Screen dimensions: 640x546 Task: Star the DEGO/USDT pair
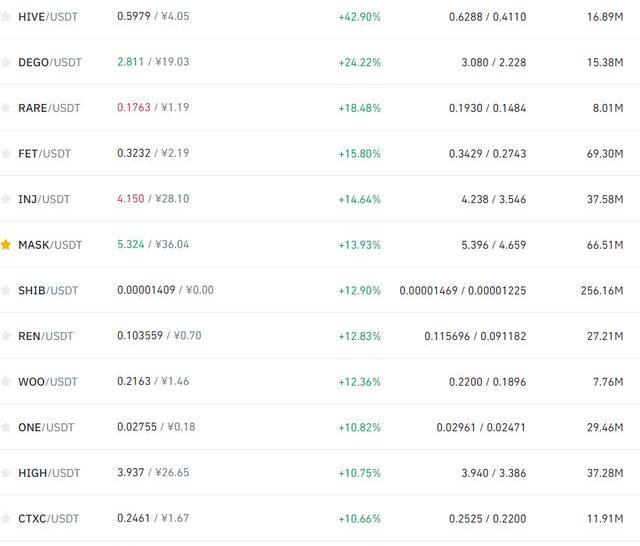(6, 62)
